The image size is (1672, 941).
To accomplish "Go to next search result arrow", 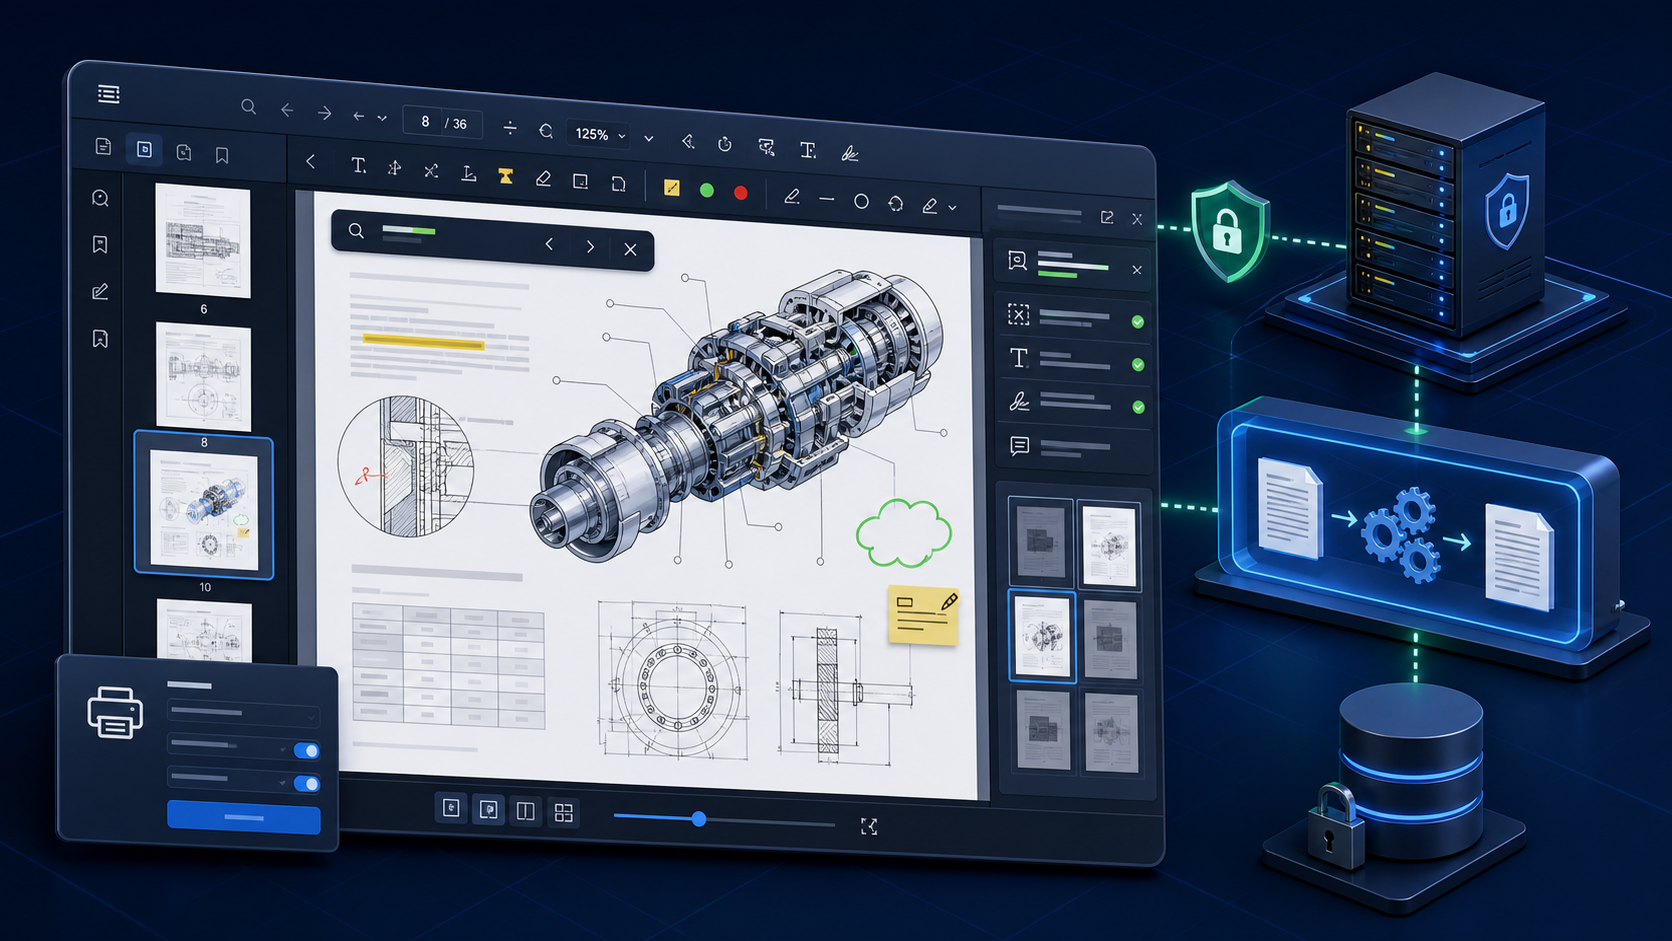I will point(590,247).
